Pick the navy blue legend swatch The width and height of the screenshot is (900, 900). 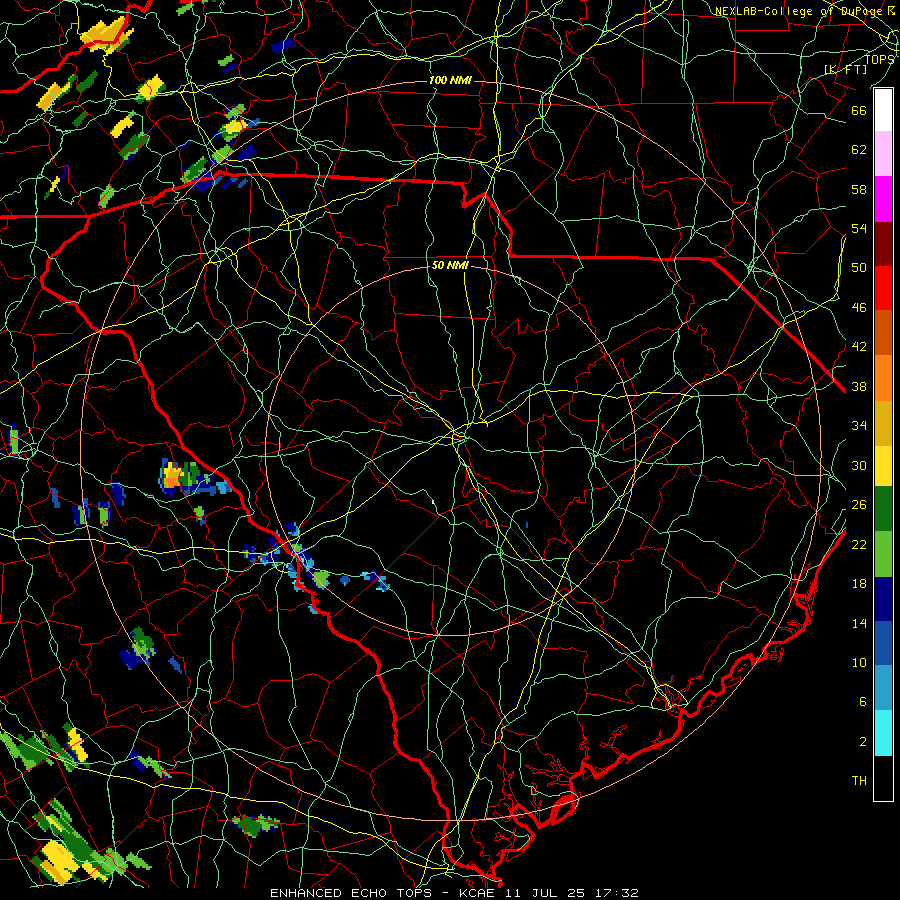(x=883, y=599)
